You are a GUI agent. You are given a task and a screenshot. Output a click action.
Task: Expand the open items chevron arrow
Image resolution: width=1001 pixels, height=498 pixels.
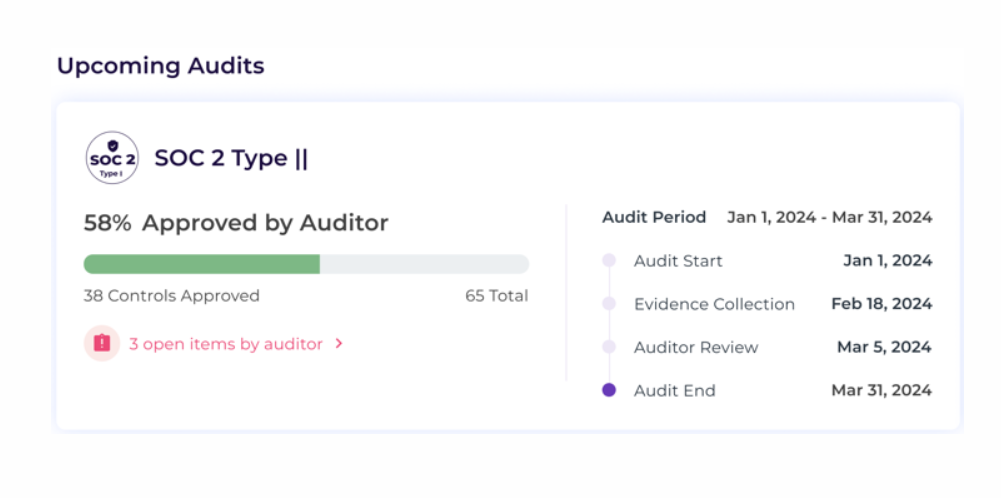click(339, 344)
